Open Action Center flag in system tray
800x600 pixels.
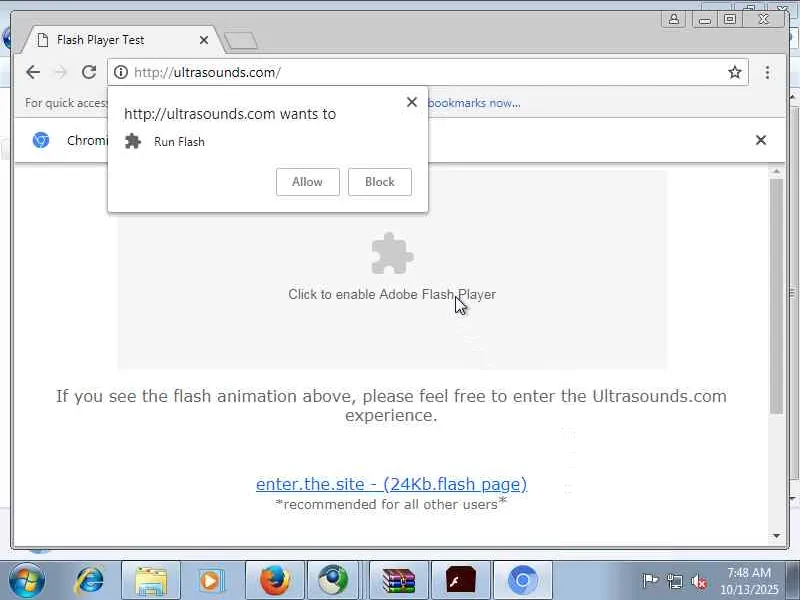tap(649, 581)
